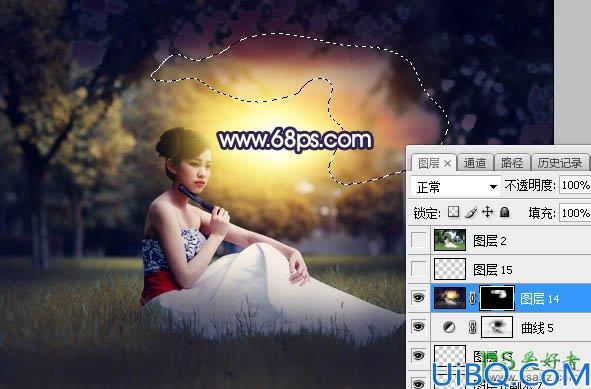This screenshot has width=591, height=389.
Task: Select the 图层 15 layer name
Action: 493,270
